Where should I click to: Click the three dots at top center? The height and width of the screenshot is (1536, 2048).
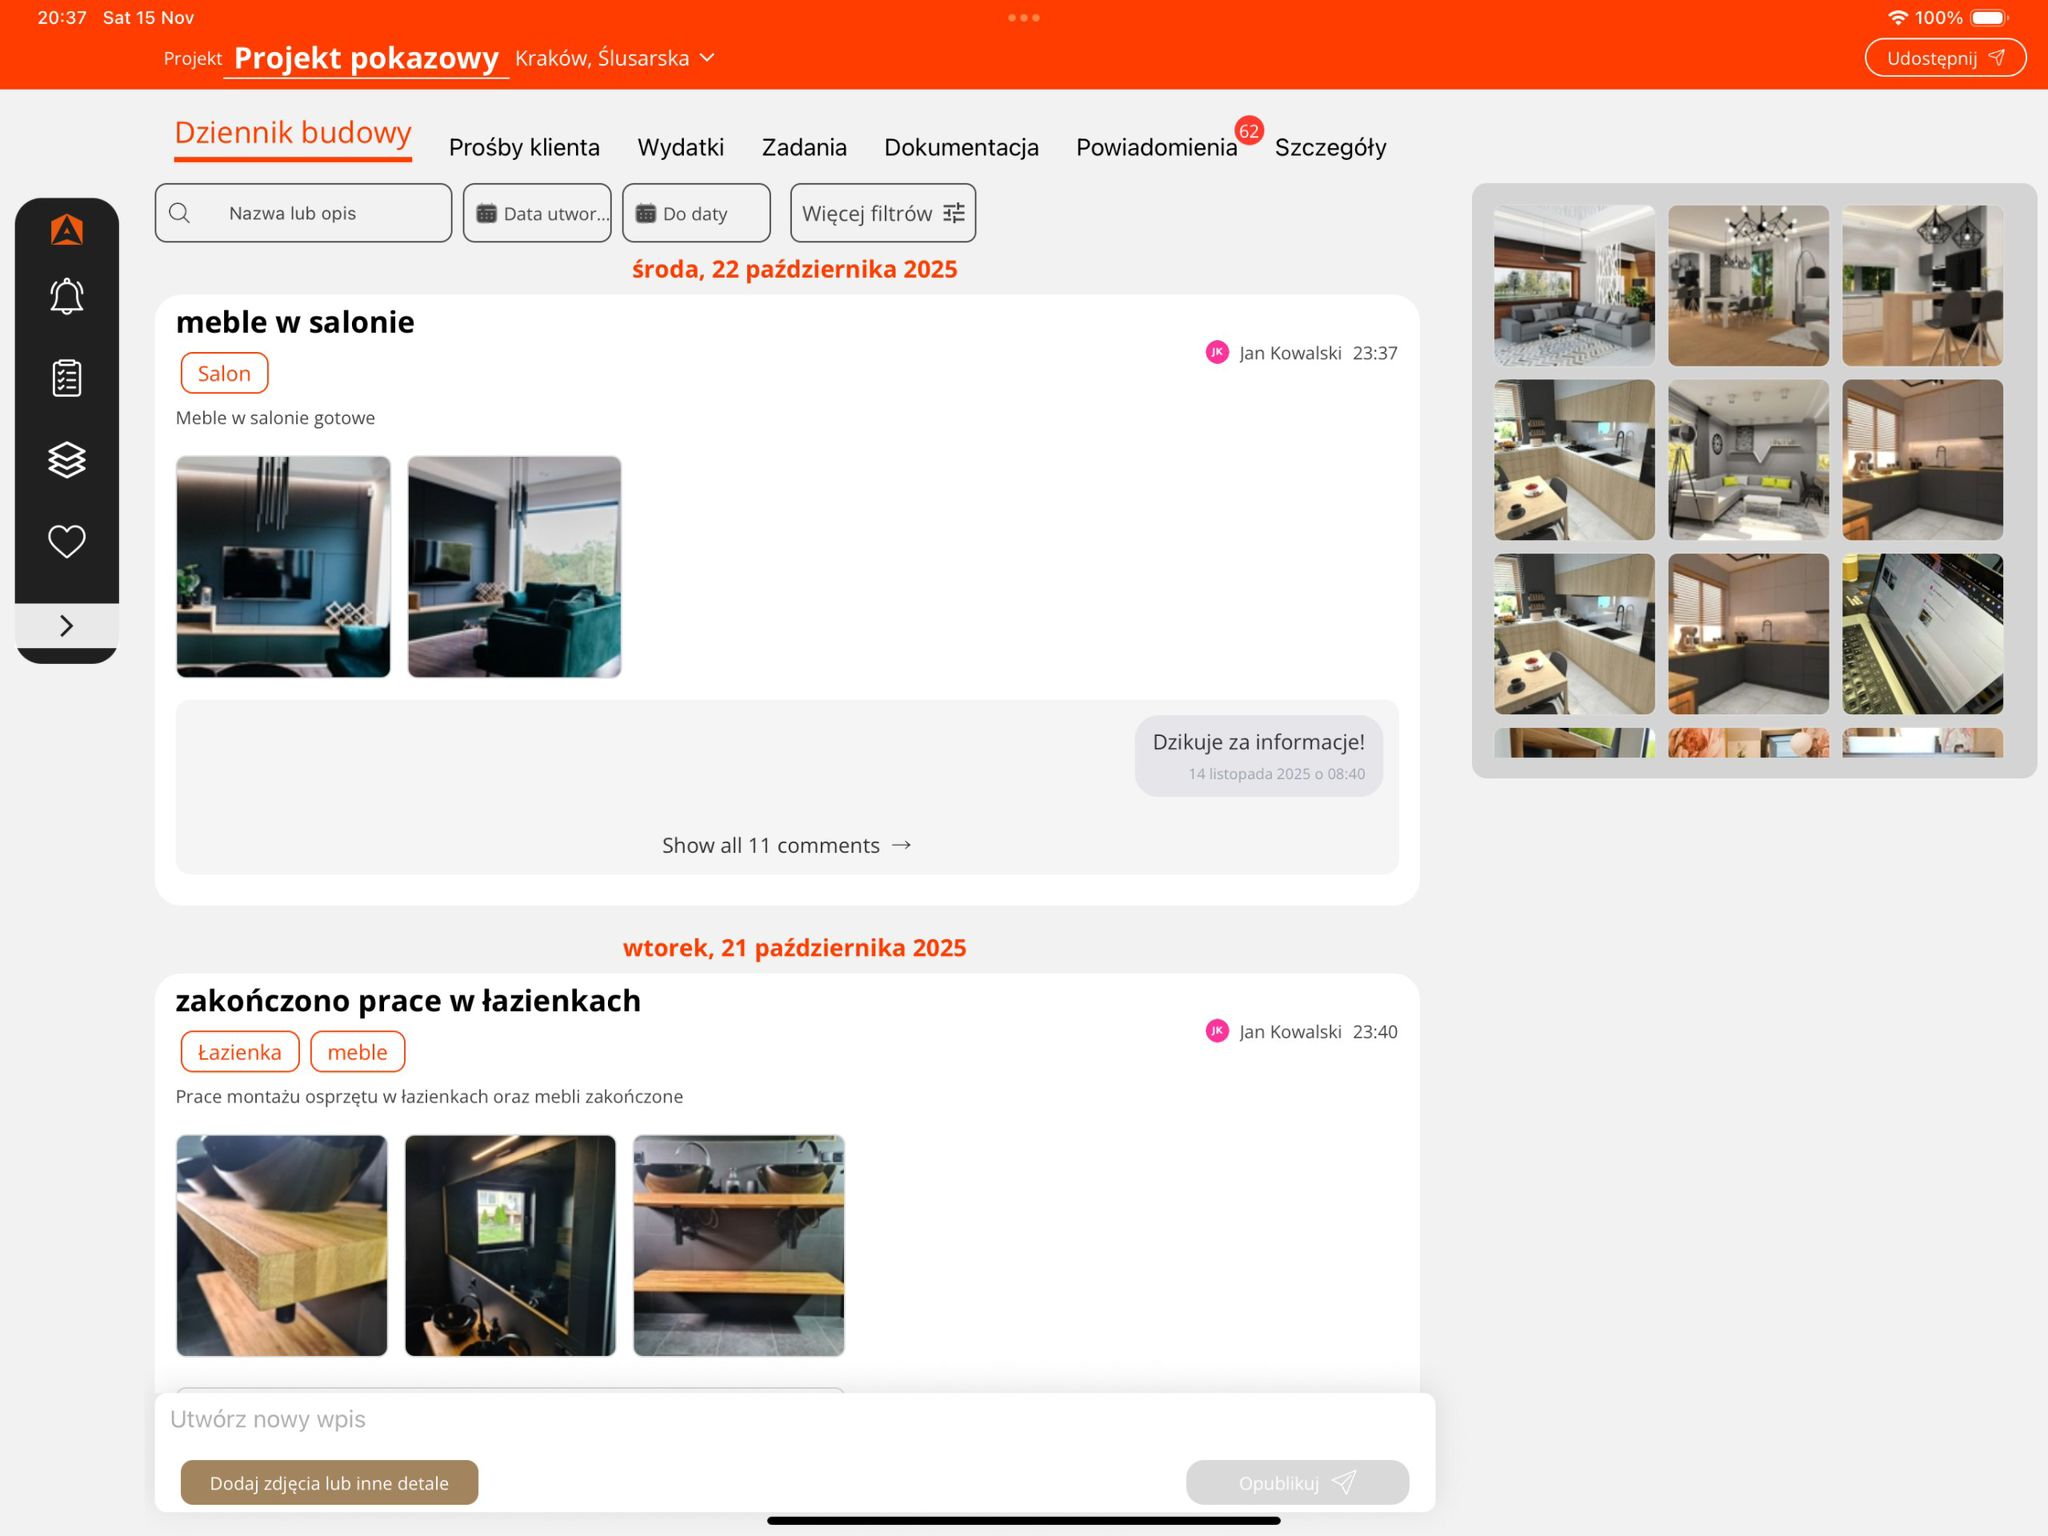coord(1023,18)
